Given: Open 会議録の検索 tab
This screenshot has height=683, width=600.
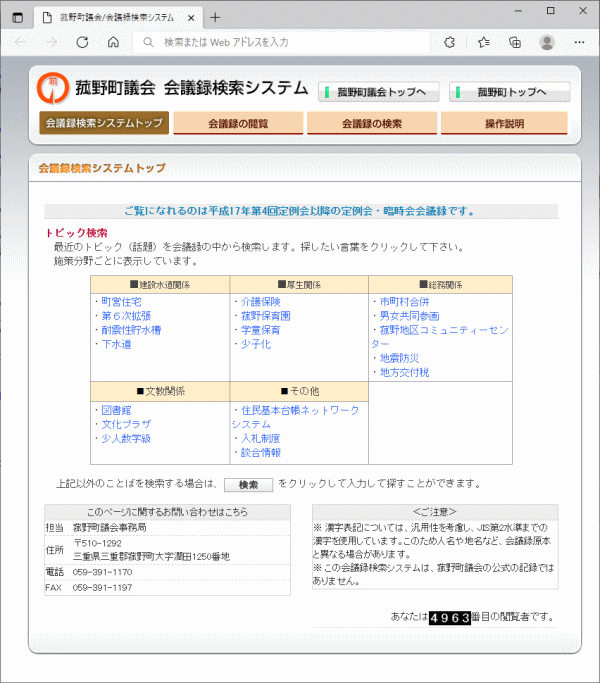Looking at the screenshot, I should pos(372,123).
